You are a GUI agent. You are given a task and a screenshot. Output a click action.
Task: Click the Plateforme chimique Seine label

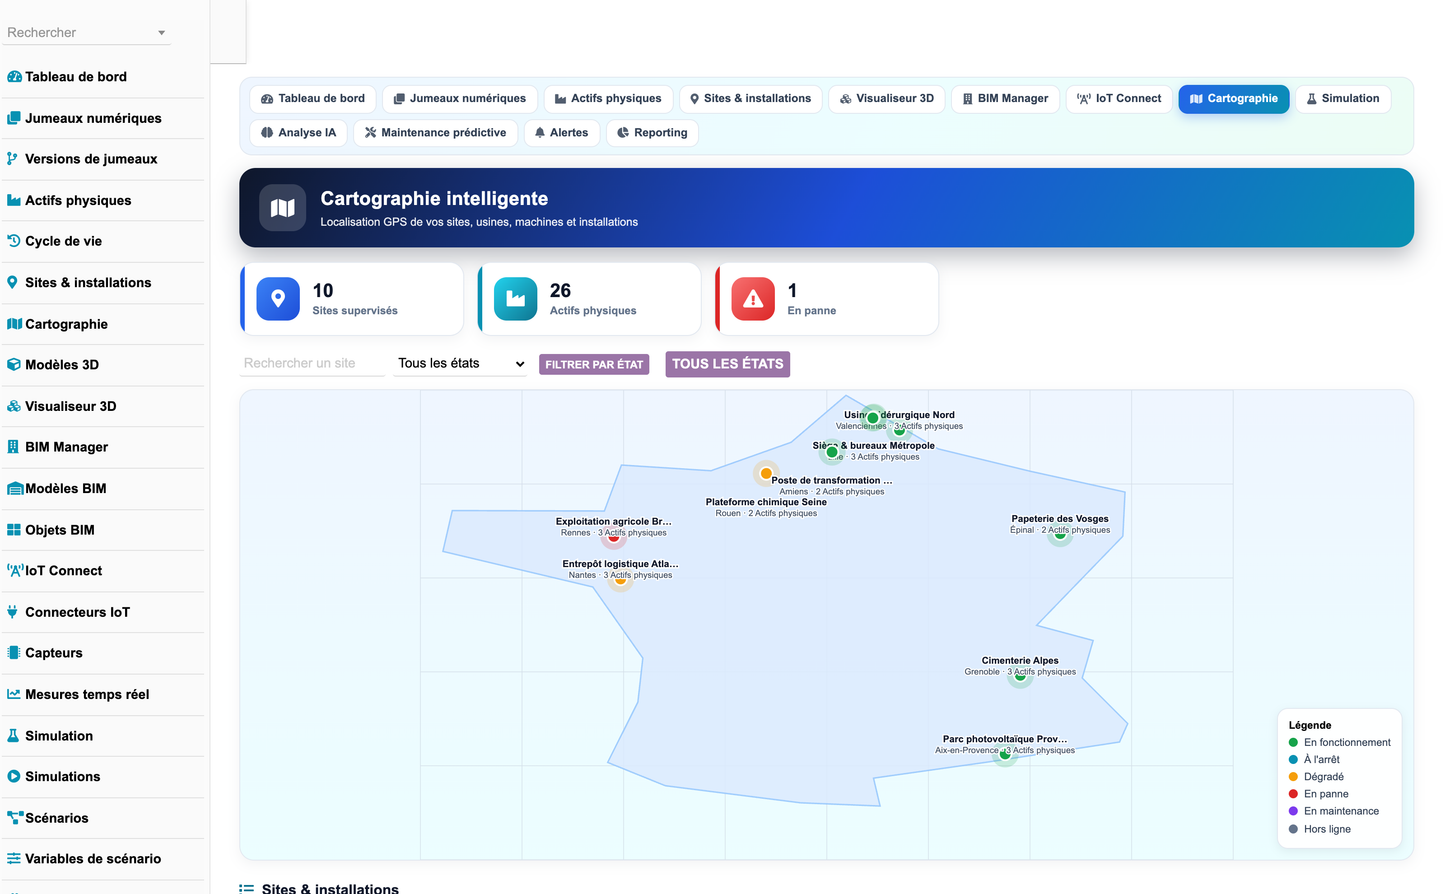[x=766, y=502]
